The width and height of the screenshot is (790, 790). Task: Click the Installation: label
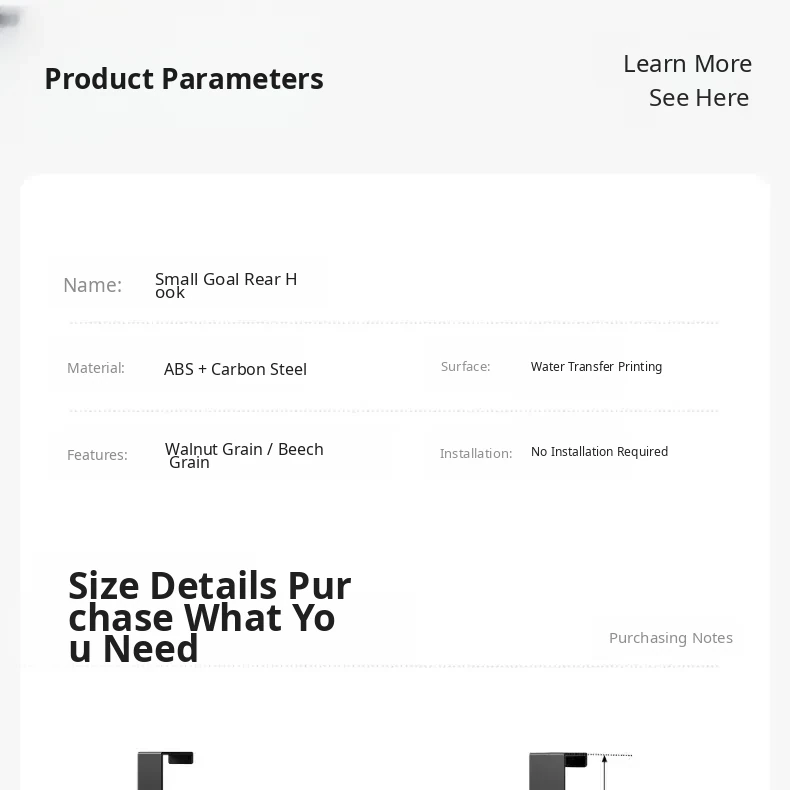tap(476, 453)
